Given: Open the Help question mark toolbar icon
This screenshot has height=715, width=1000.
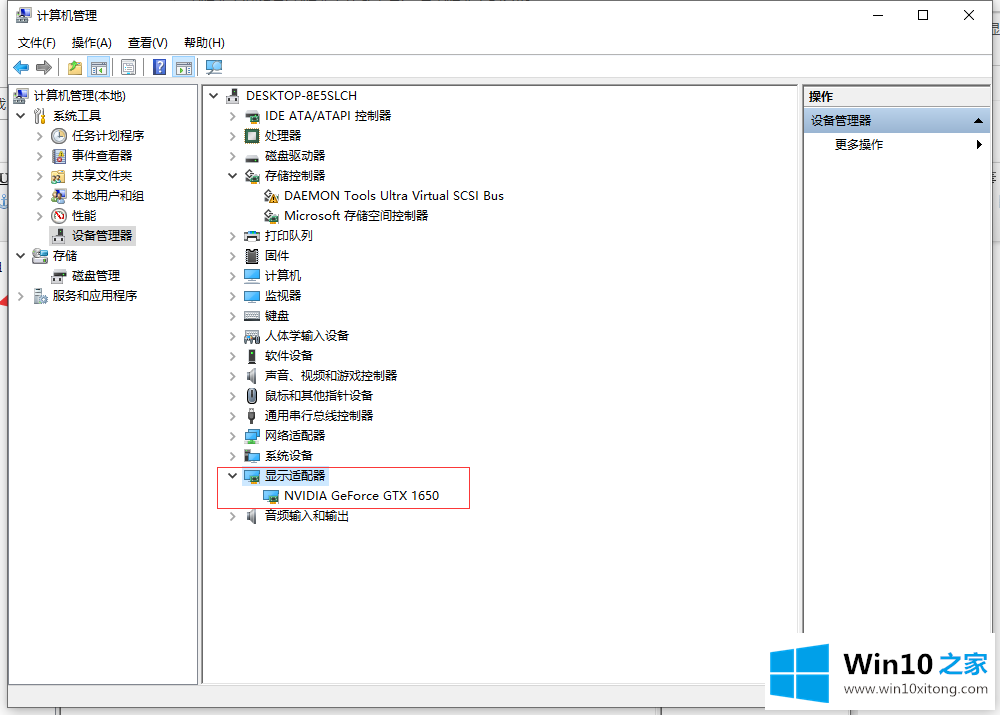Looking at the screenshot, I should click(x=159, y=67).
